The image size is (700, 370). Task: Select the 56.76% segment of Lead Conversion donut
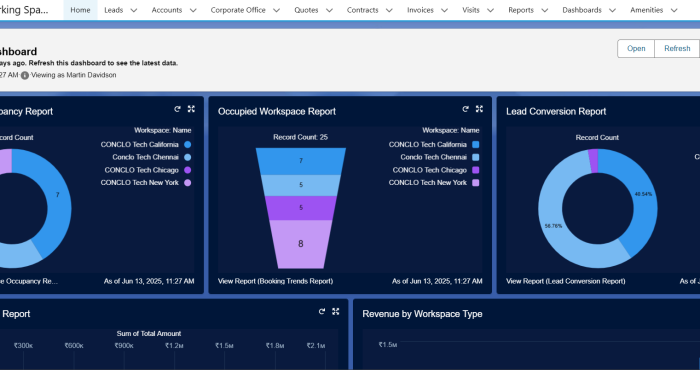click(554, 226)
